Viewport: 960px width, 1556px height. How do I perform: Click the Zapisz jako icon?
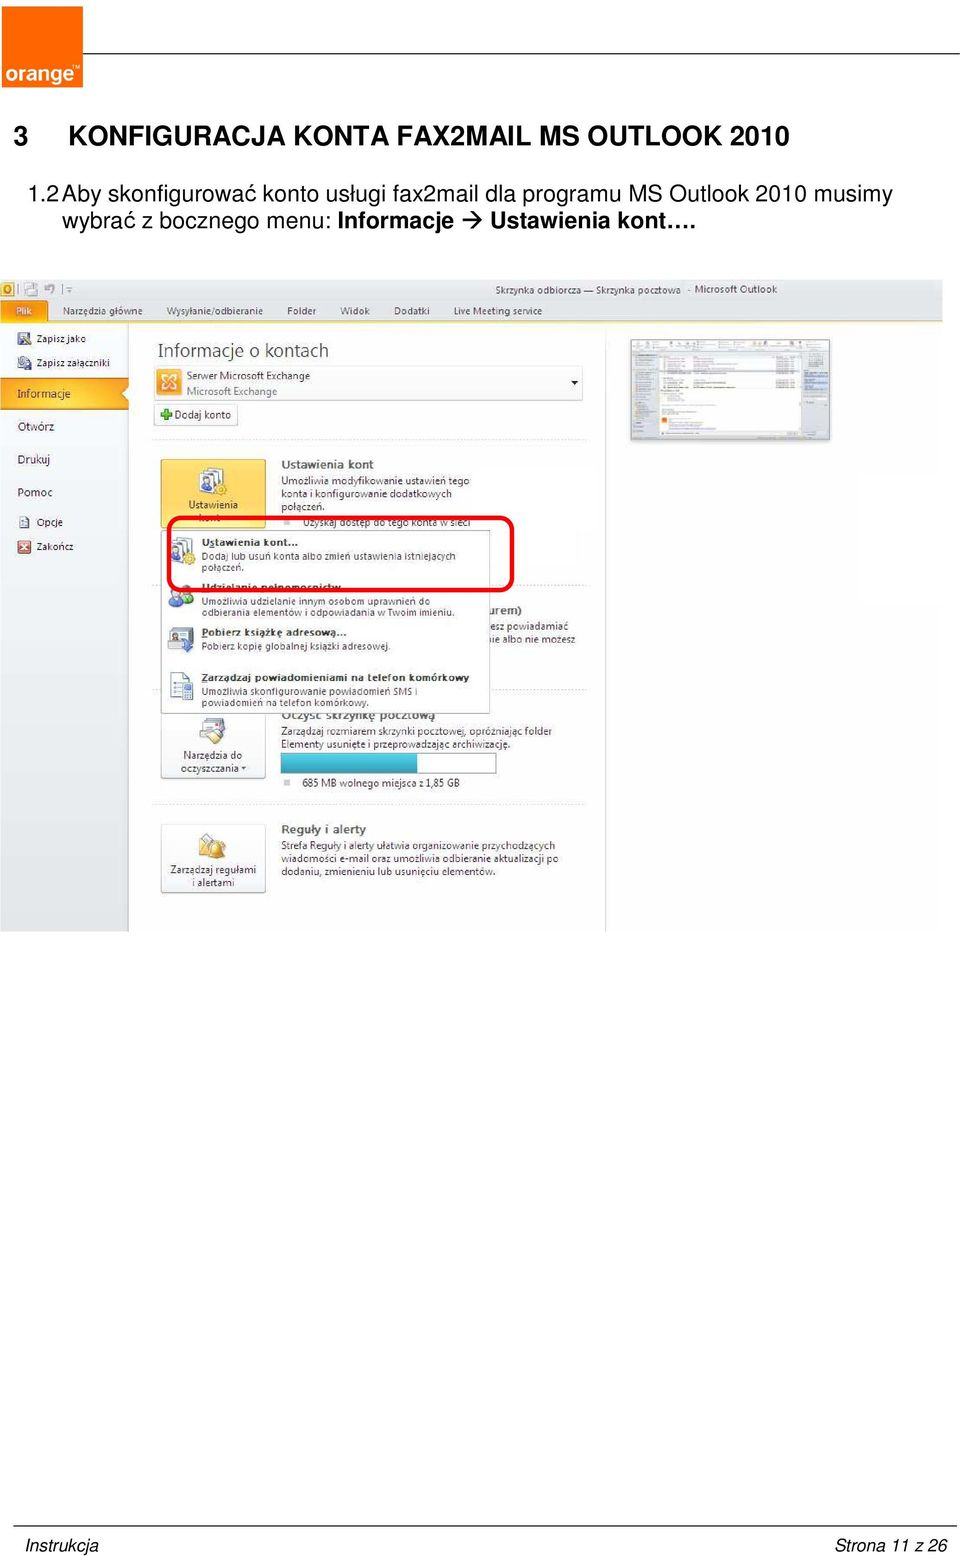pyautogui.click(x=24, y=339)
